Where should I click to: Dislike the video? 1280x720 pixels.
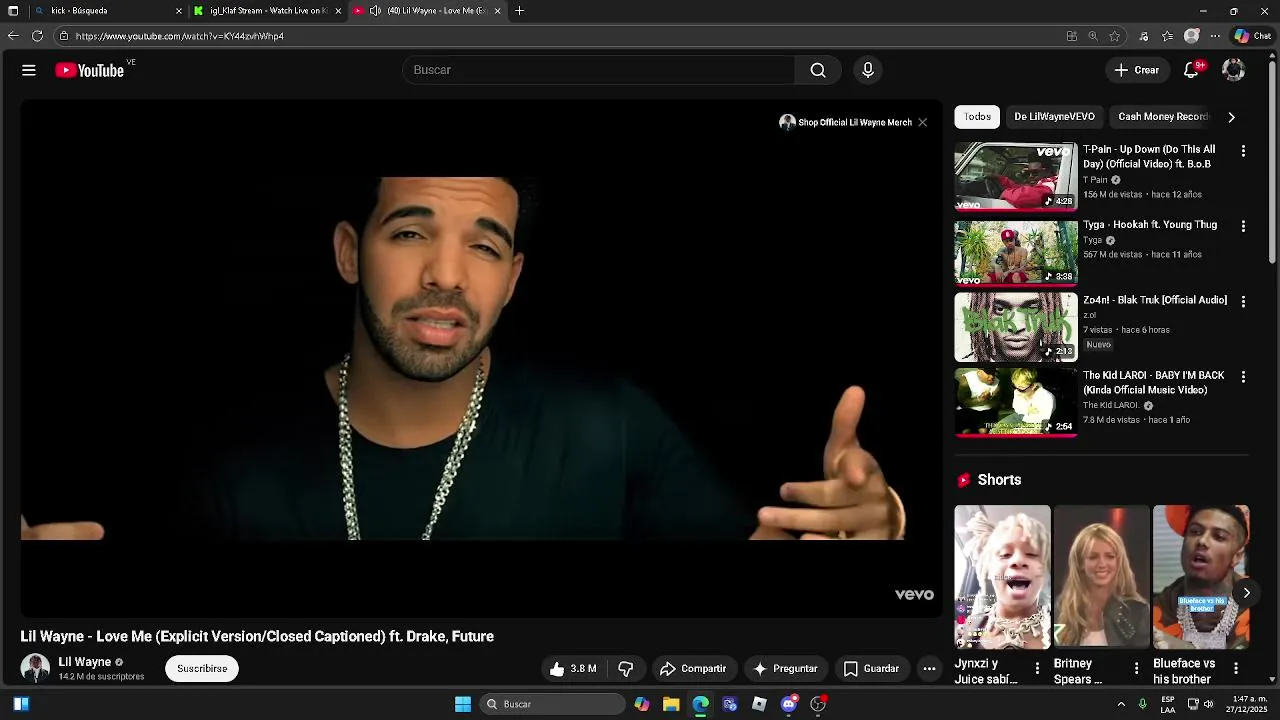626,669
